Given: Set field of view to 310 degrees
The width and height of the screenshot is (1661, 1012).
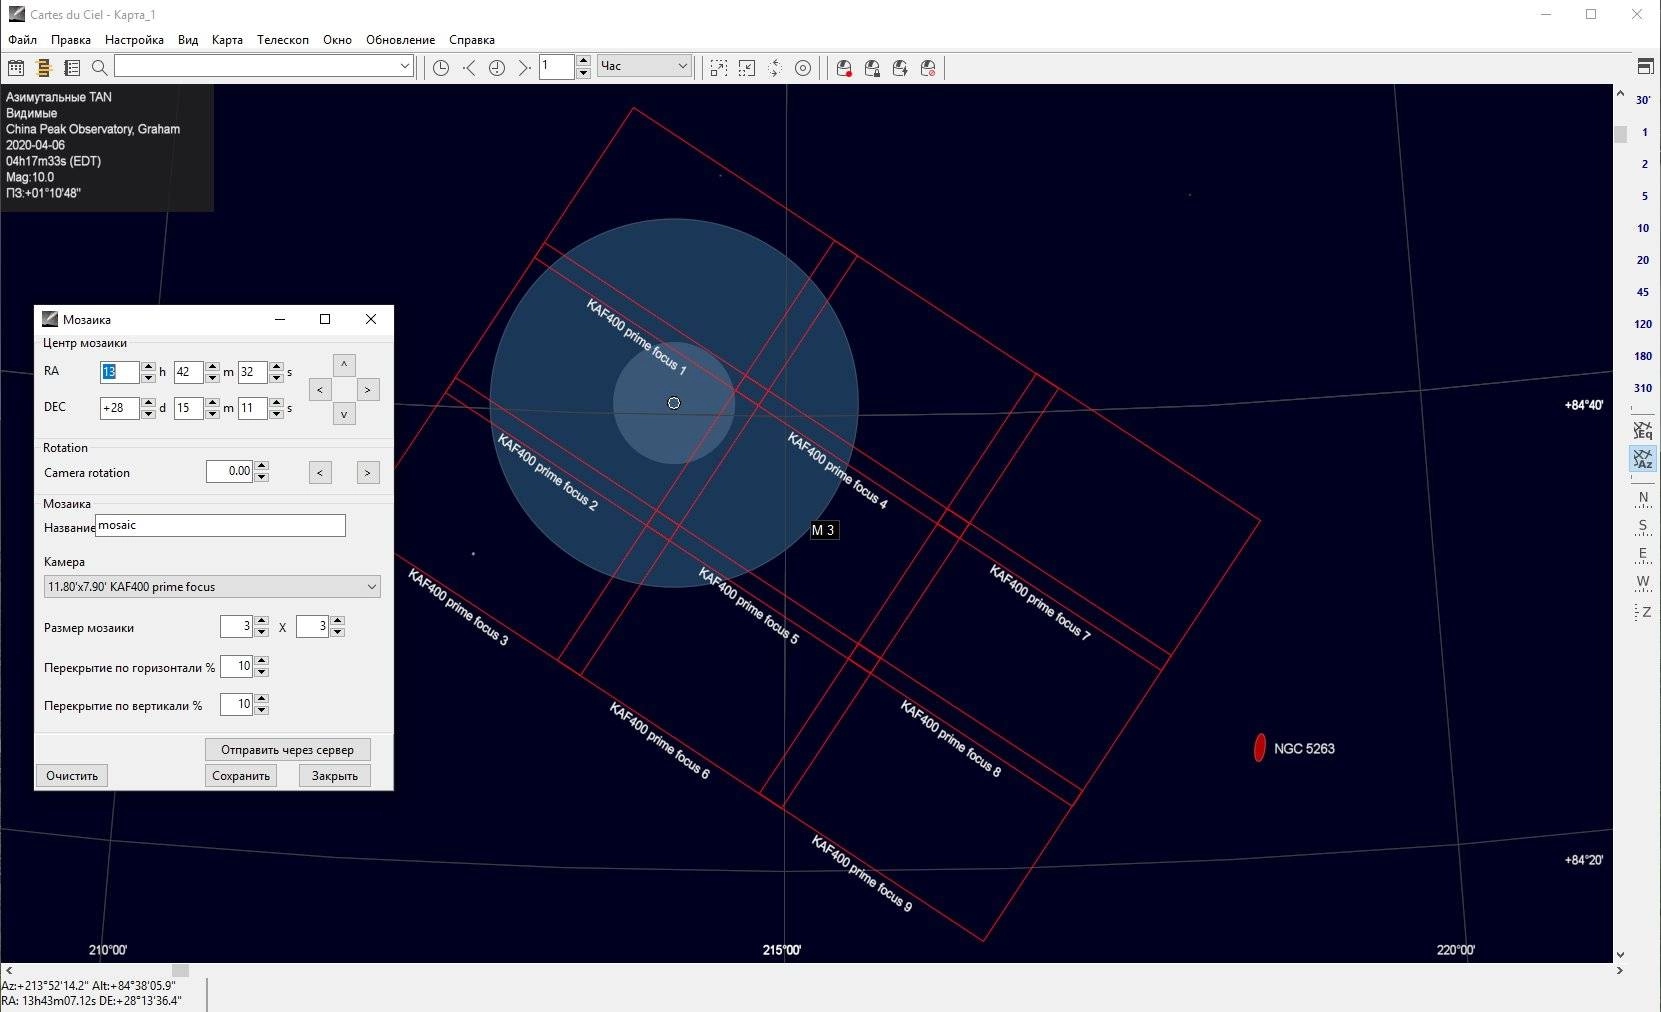Looking at the screenshot, I should 1643,388.
